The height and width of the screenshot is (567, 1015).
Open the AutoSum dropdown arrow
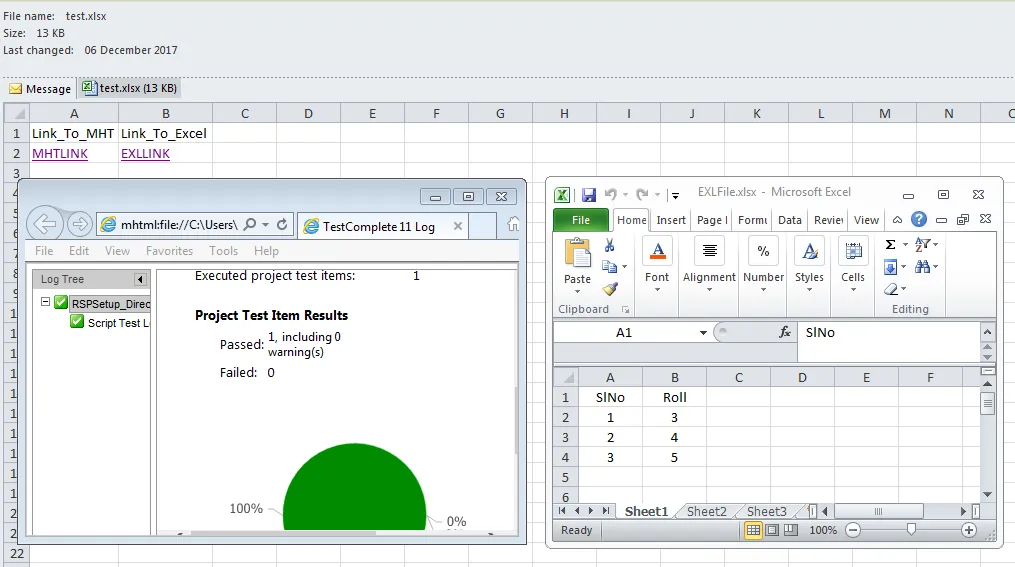pyautogui.click(x=905, y=245)
